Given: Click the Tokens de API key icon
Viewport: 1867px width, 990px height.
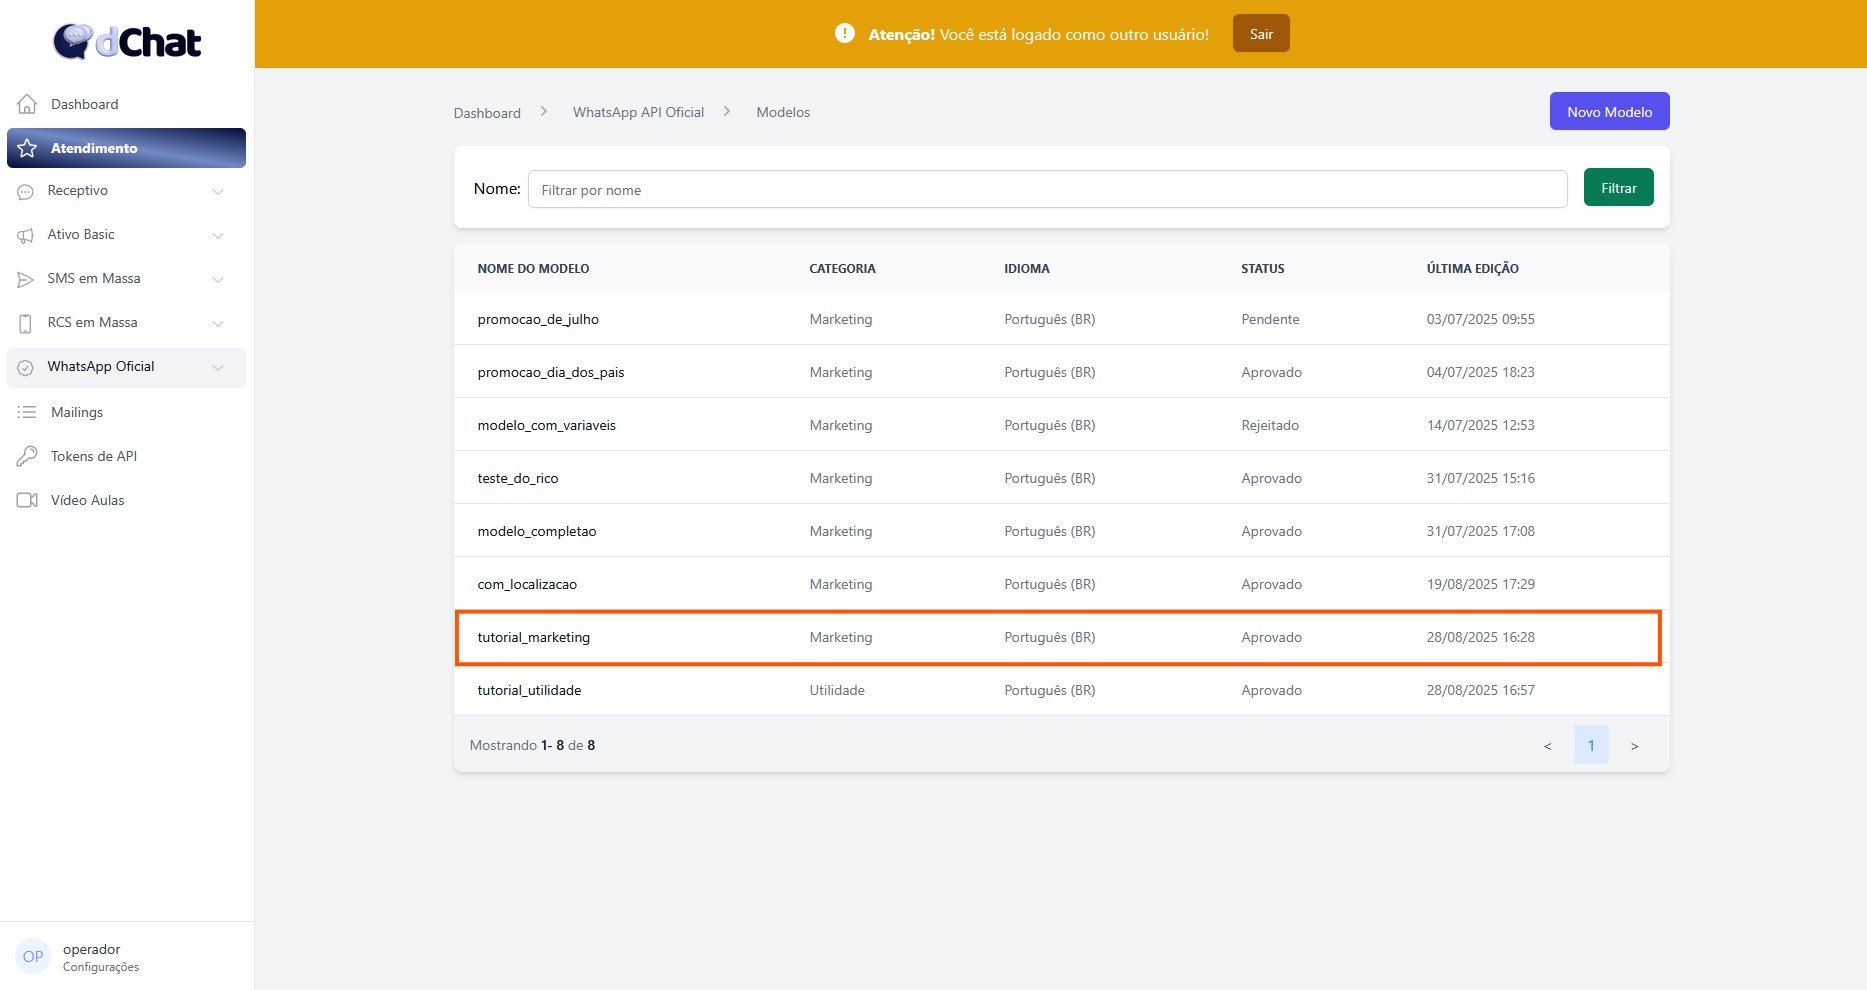Looking at the screenshot, I should click(x=27, y=456).
